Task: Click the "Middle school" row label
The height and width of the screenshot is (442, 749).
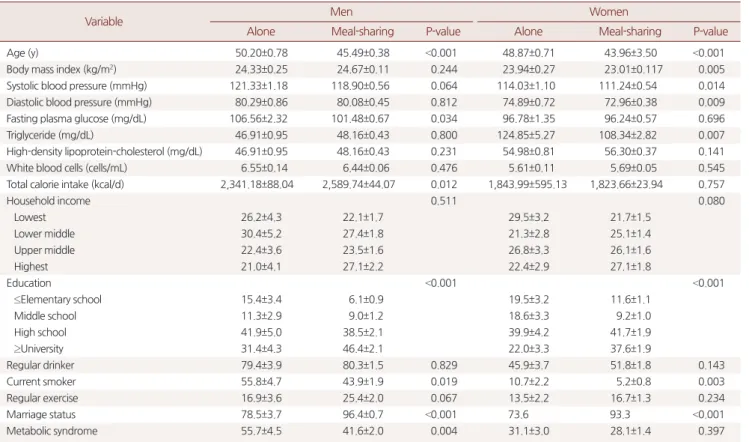Action: [45, 316]
